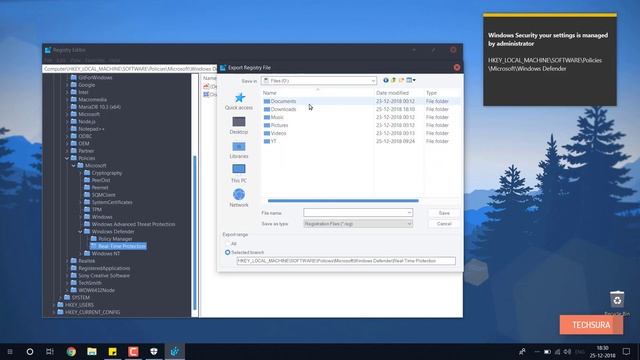Viewport: 640px width, 360px height.
Task: Choose the Selected branch radio button
Action: (x=227, y=253)
